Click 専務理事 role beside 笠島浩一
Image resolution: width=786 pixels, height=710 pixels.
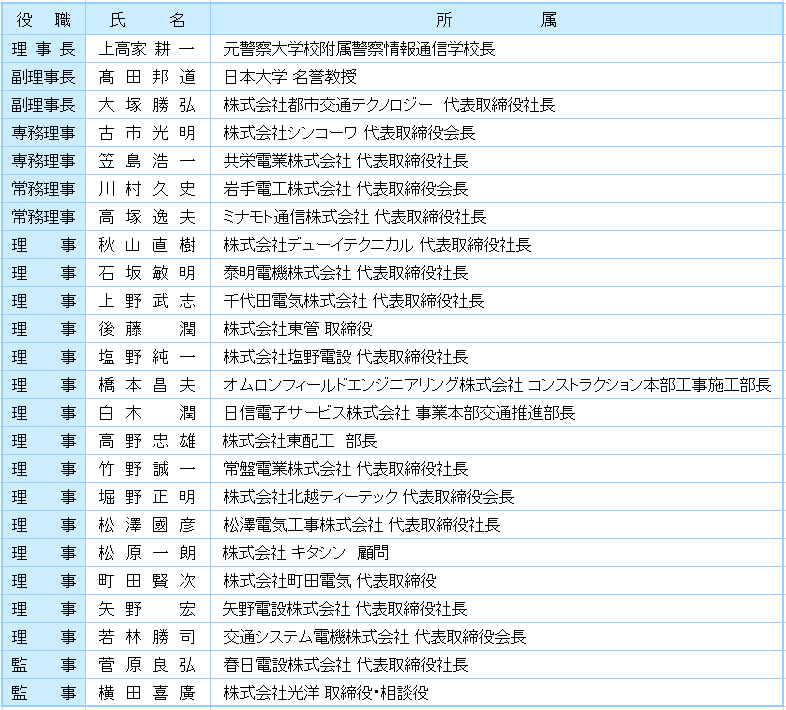click(x=44, y=161)
